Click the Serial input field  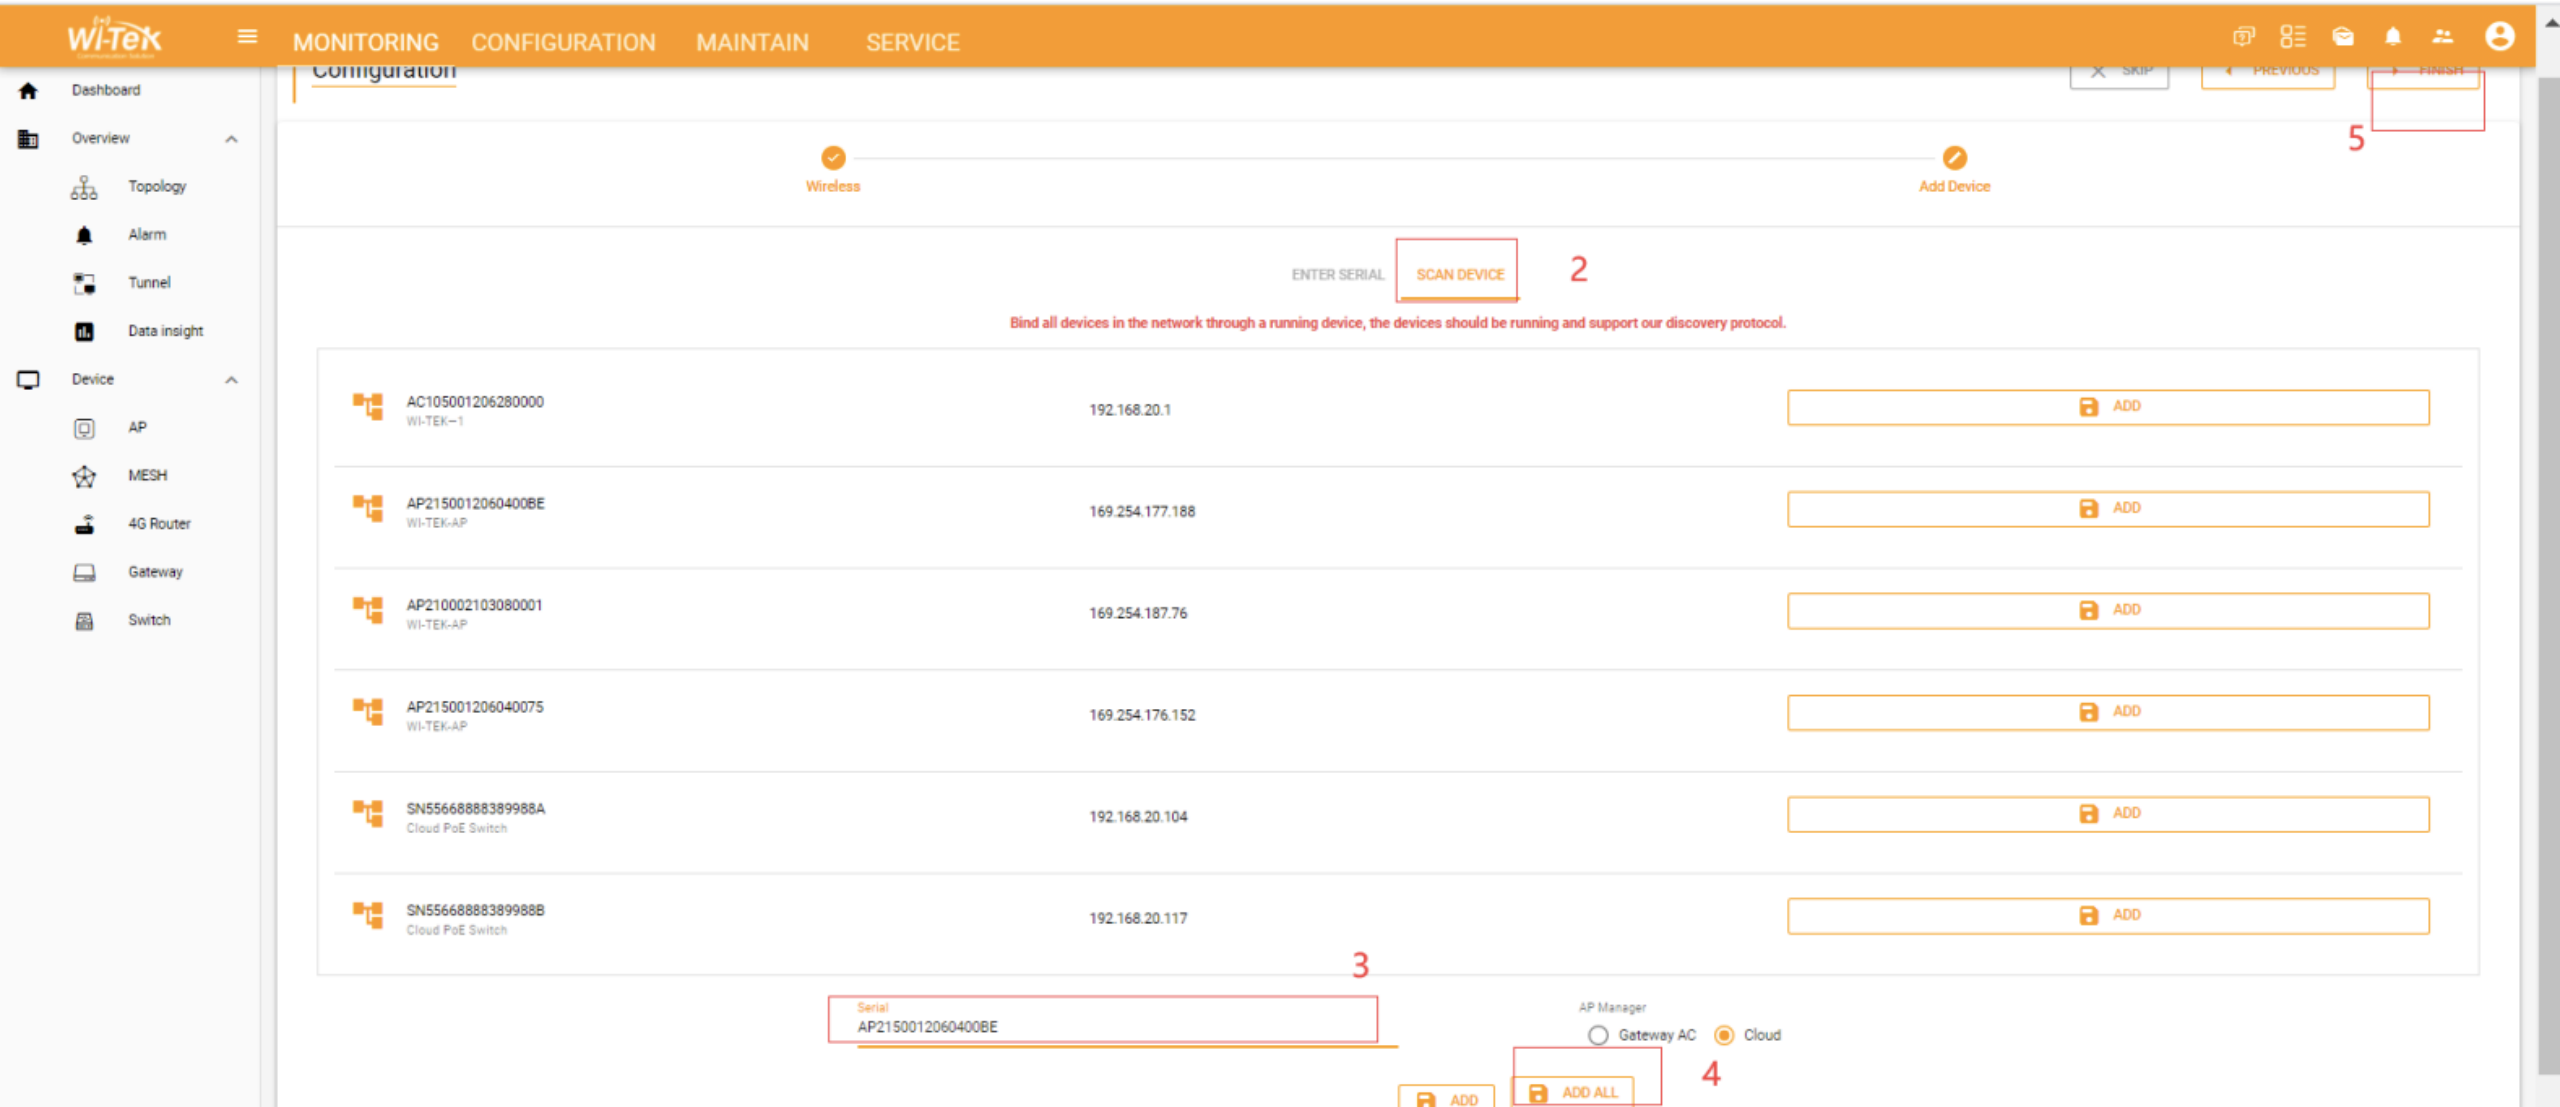click(x=1100, y=1026)
